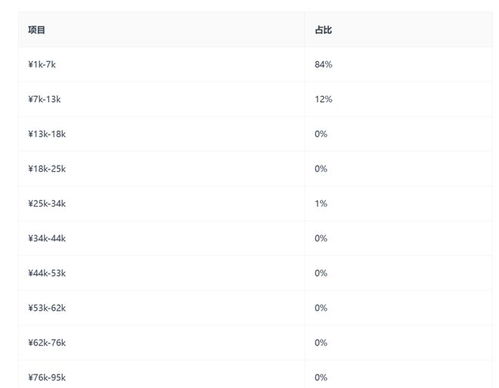Select the ¥25k-34k row label

[47, 204]
